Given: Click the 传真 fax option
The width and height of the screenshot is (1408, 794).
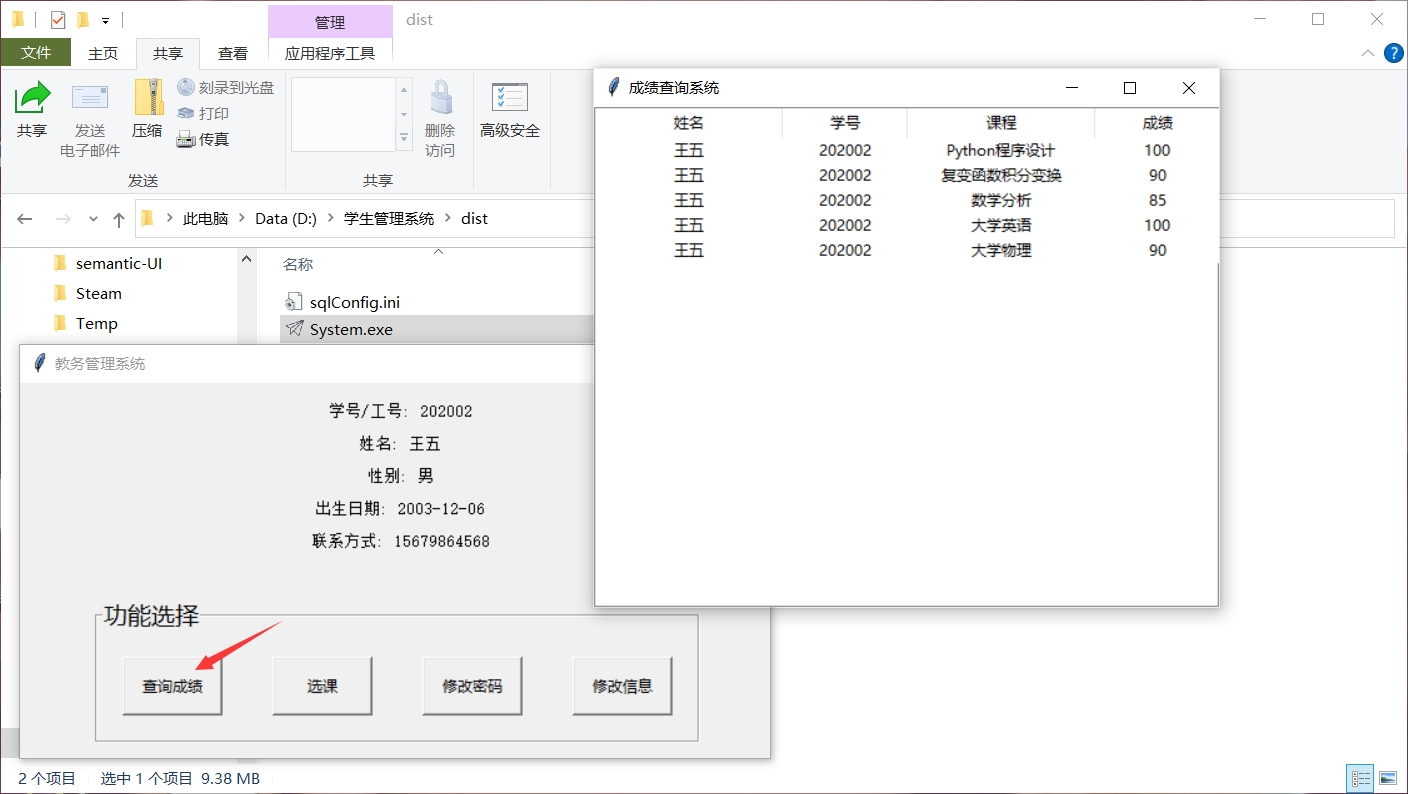Looking at the screenshot, I should coord(203,139).
